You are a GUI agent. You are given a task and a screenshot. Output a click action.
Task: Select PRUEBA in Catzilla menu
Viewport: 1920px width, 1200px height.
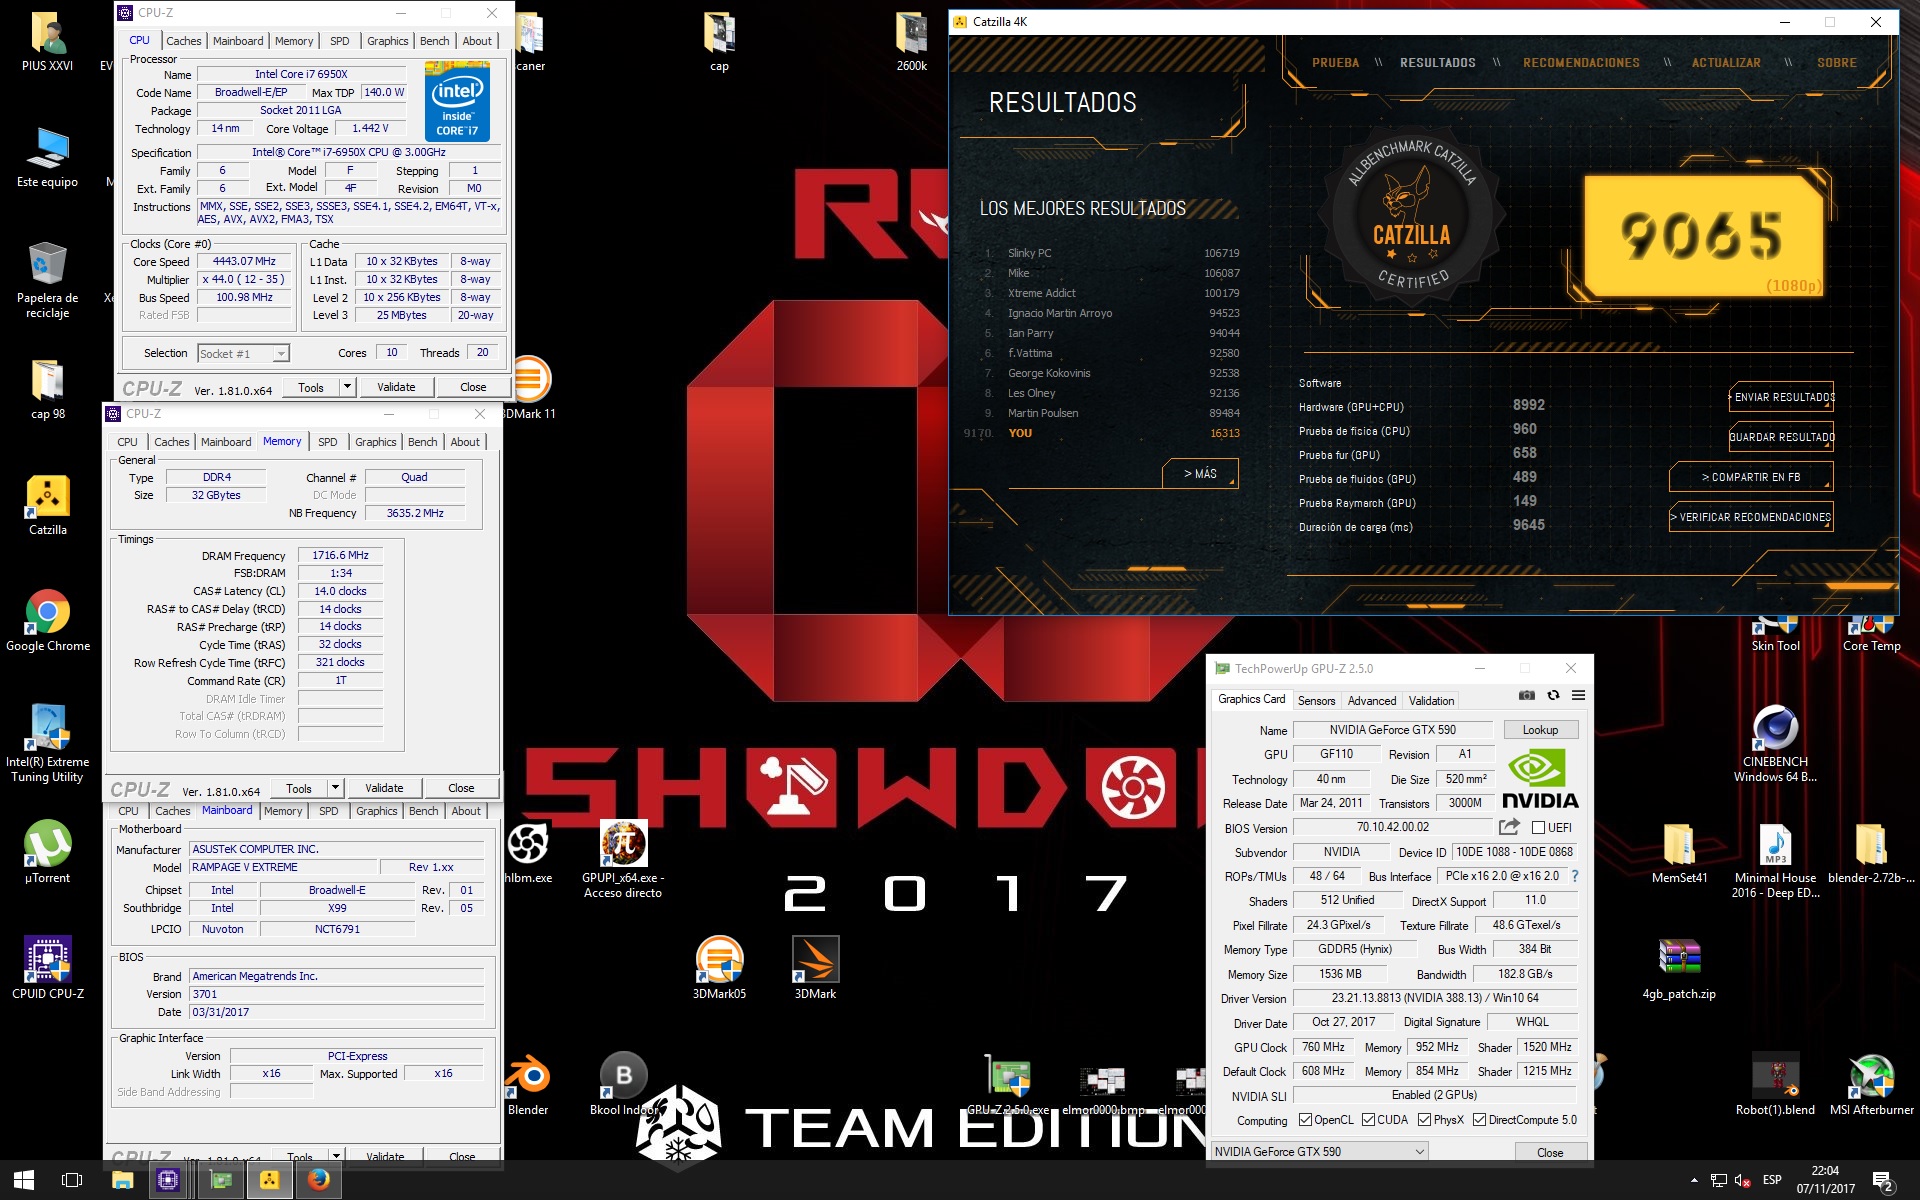1335,63
